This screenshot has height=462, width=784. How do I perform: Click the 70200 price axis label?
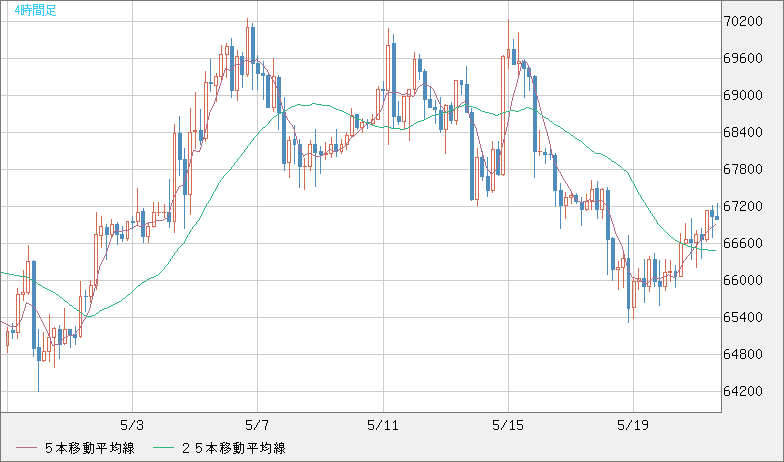point(743,21)
